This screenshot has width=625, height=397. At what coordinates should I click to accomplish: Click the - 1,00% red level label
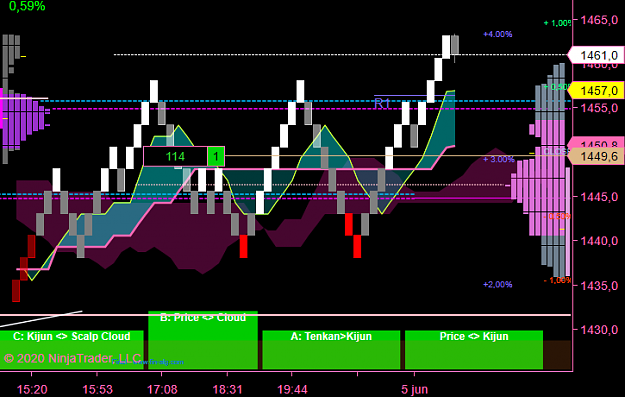point(557,281)
